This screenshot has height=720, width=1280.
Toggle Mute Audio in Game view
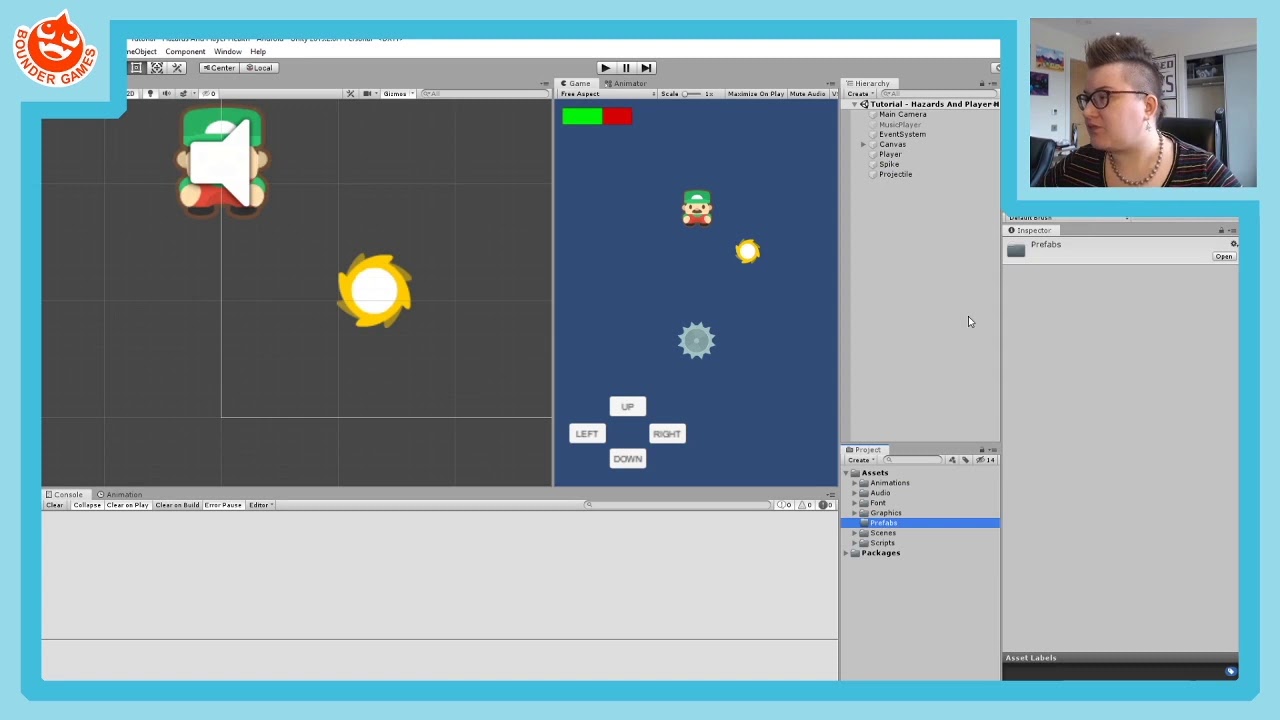[x=808, y=94]
